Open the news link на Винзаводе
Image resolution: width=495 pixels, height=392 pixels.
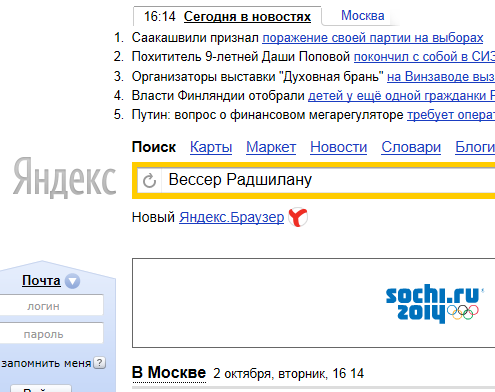click(441, 77)
